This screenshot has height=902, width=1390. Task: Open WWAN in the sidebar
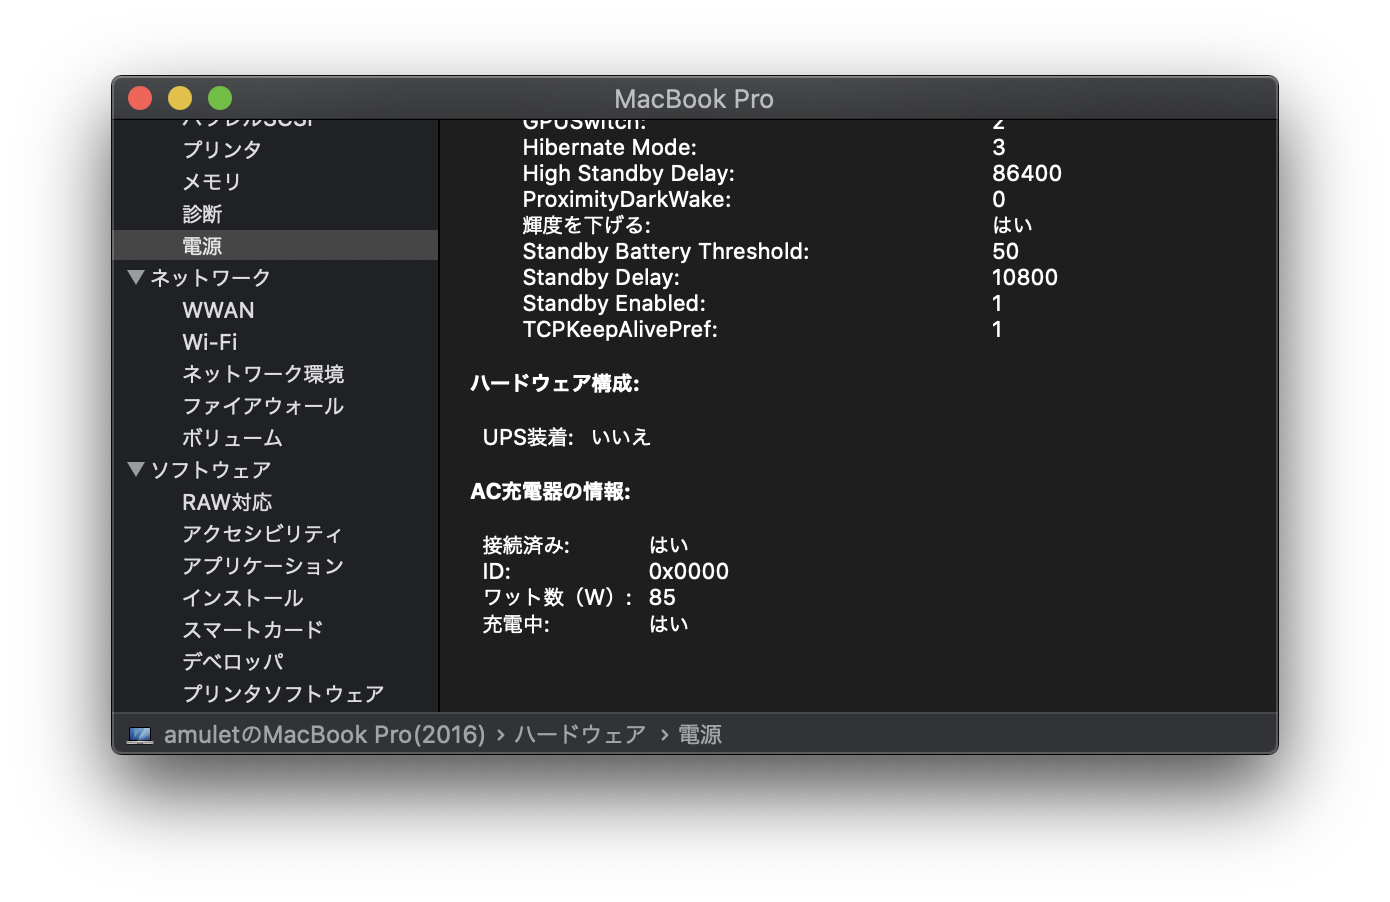point(218,310)
